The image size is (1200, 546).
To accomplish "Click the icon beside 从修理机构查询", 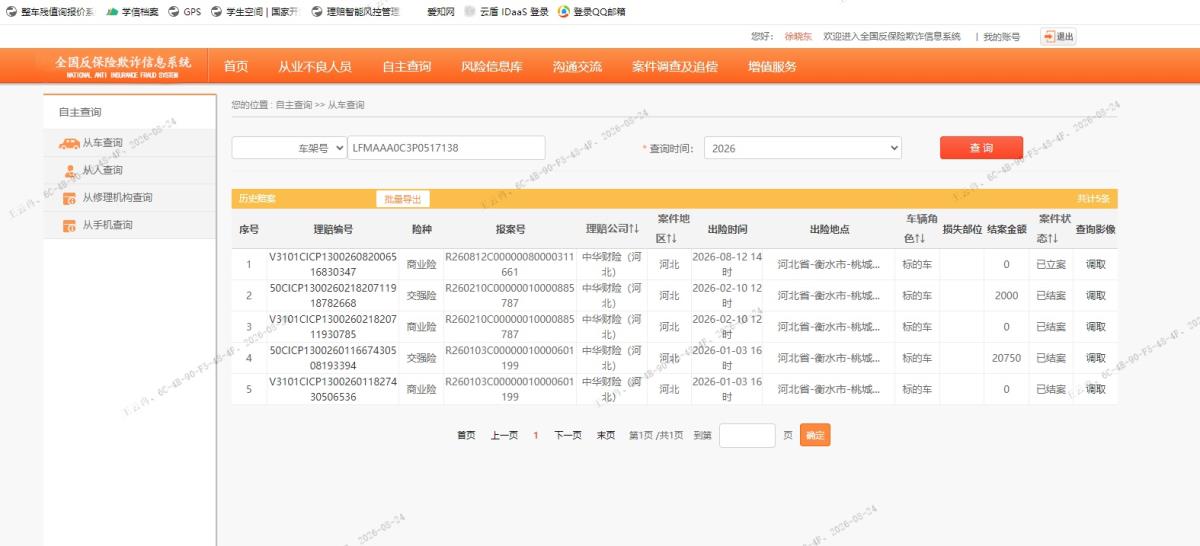I will [x=69, y=198].
